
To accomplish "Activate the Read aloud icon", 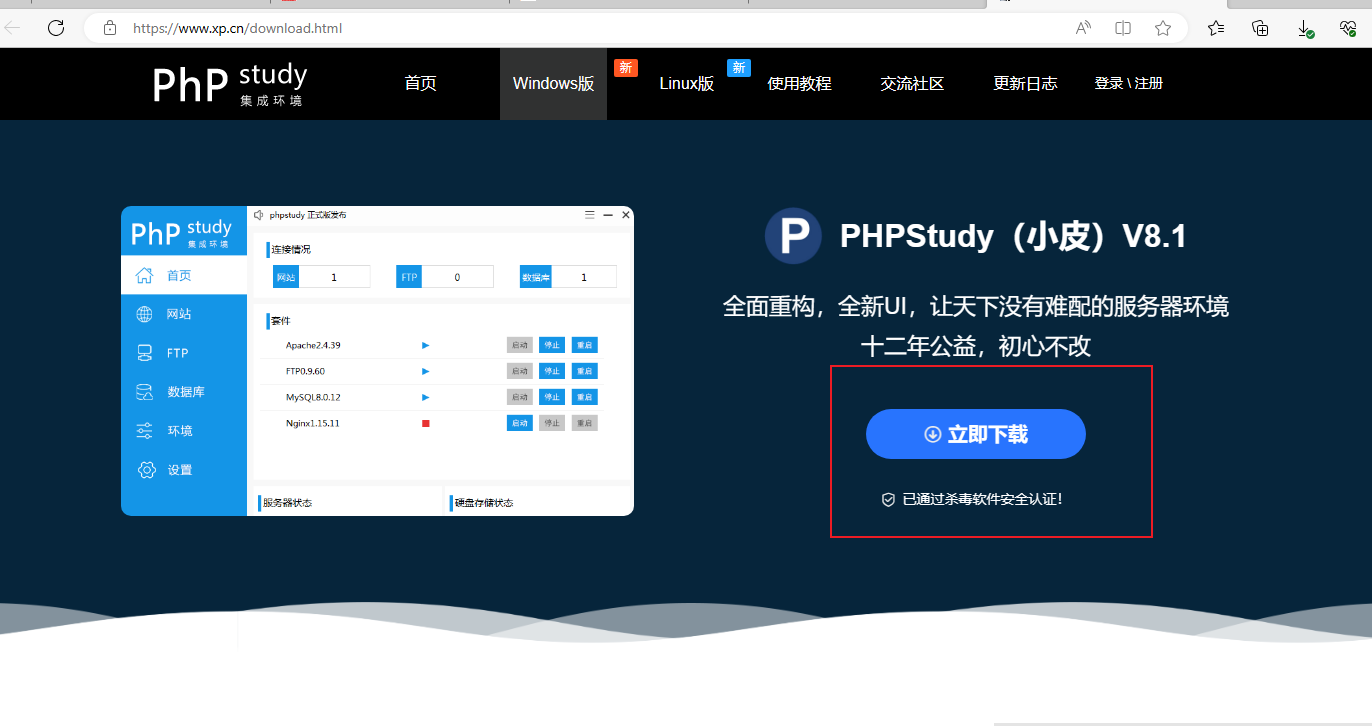I will (1083, 28).
